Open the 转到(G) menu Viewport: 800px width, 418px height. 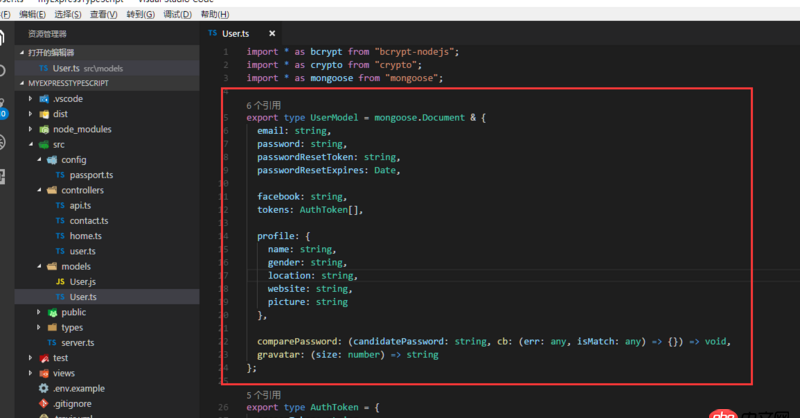140,14
